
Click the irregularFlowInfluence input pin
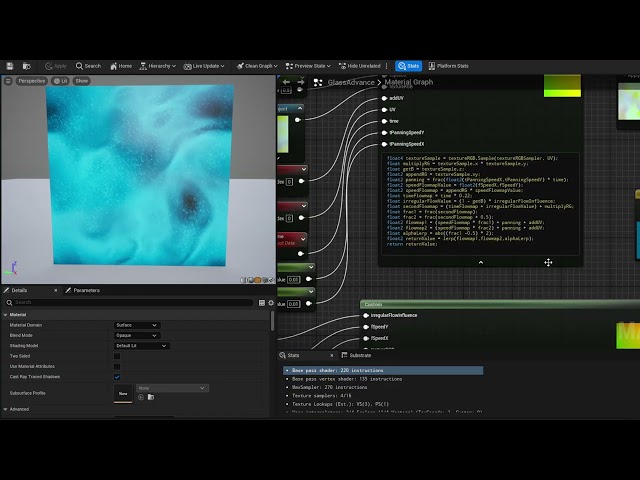click(366, 316)
